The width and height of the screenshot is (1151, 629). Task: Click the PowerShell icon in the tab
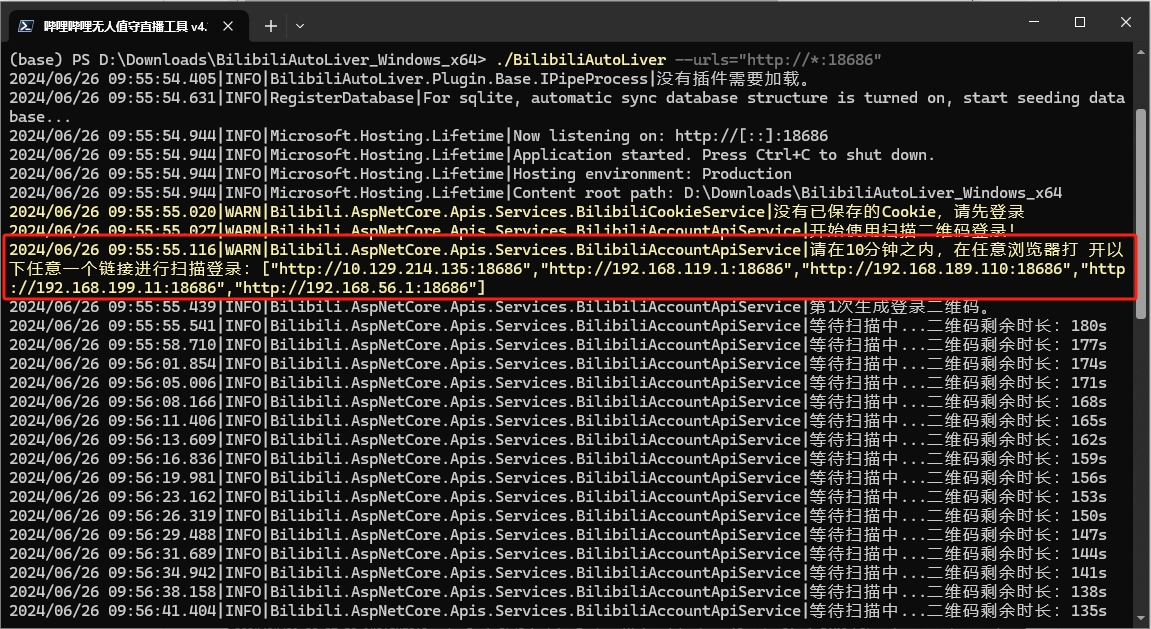(x=26, y=26)
